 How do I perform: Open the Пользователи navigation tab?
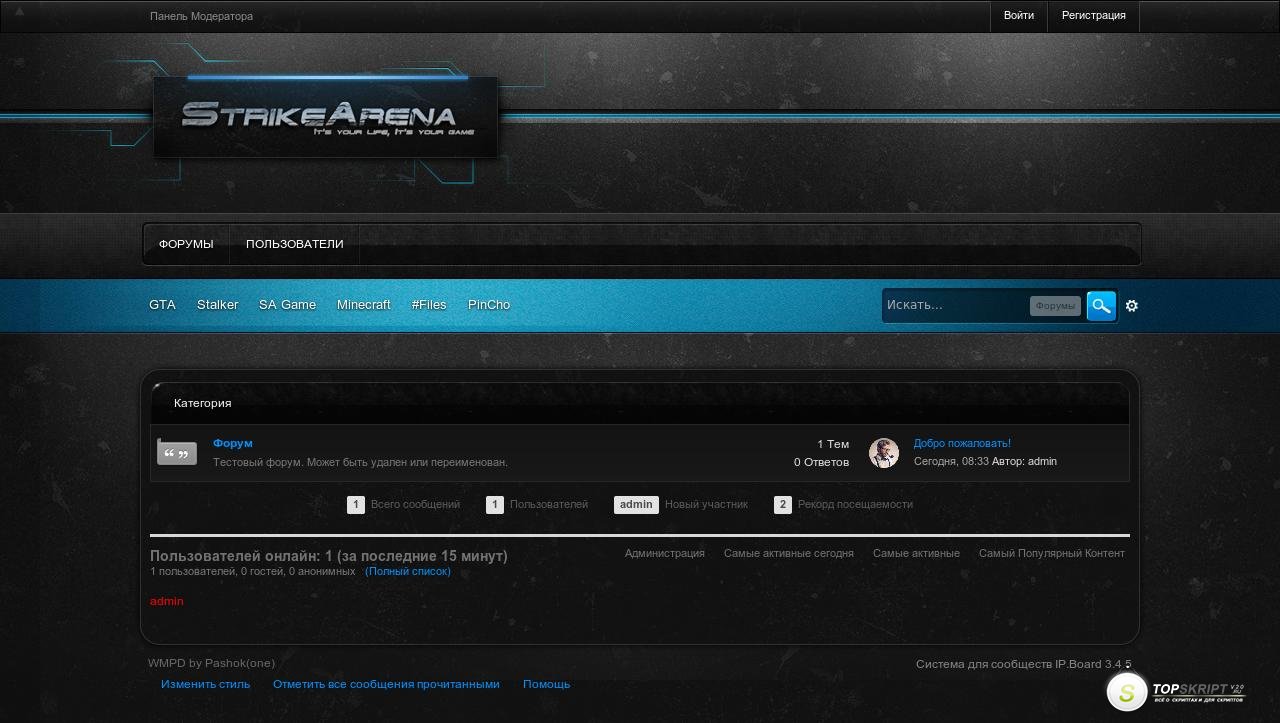coord(294,244)
